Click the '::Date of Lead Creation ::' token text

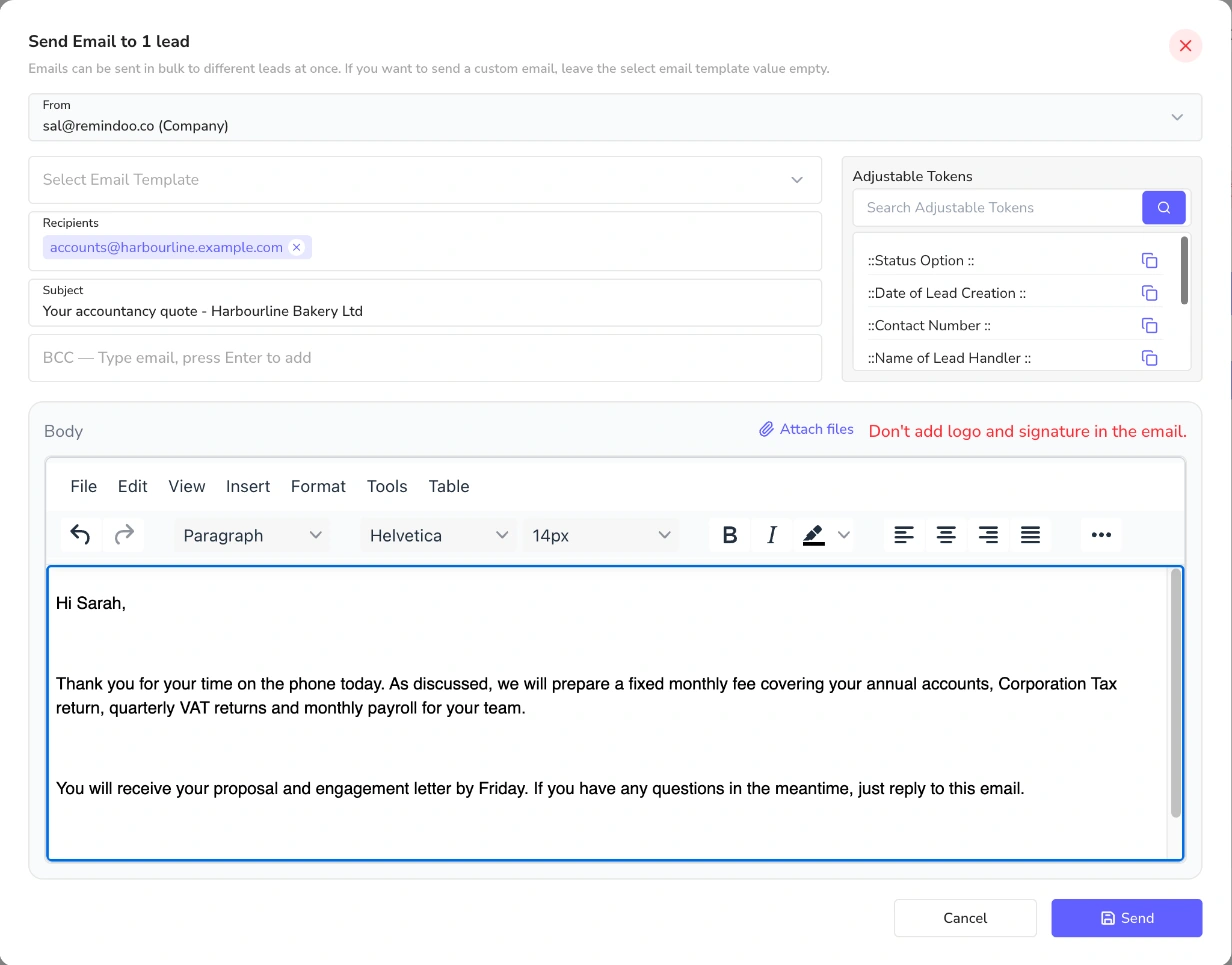(x=946, y=293)
